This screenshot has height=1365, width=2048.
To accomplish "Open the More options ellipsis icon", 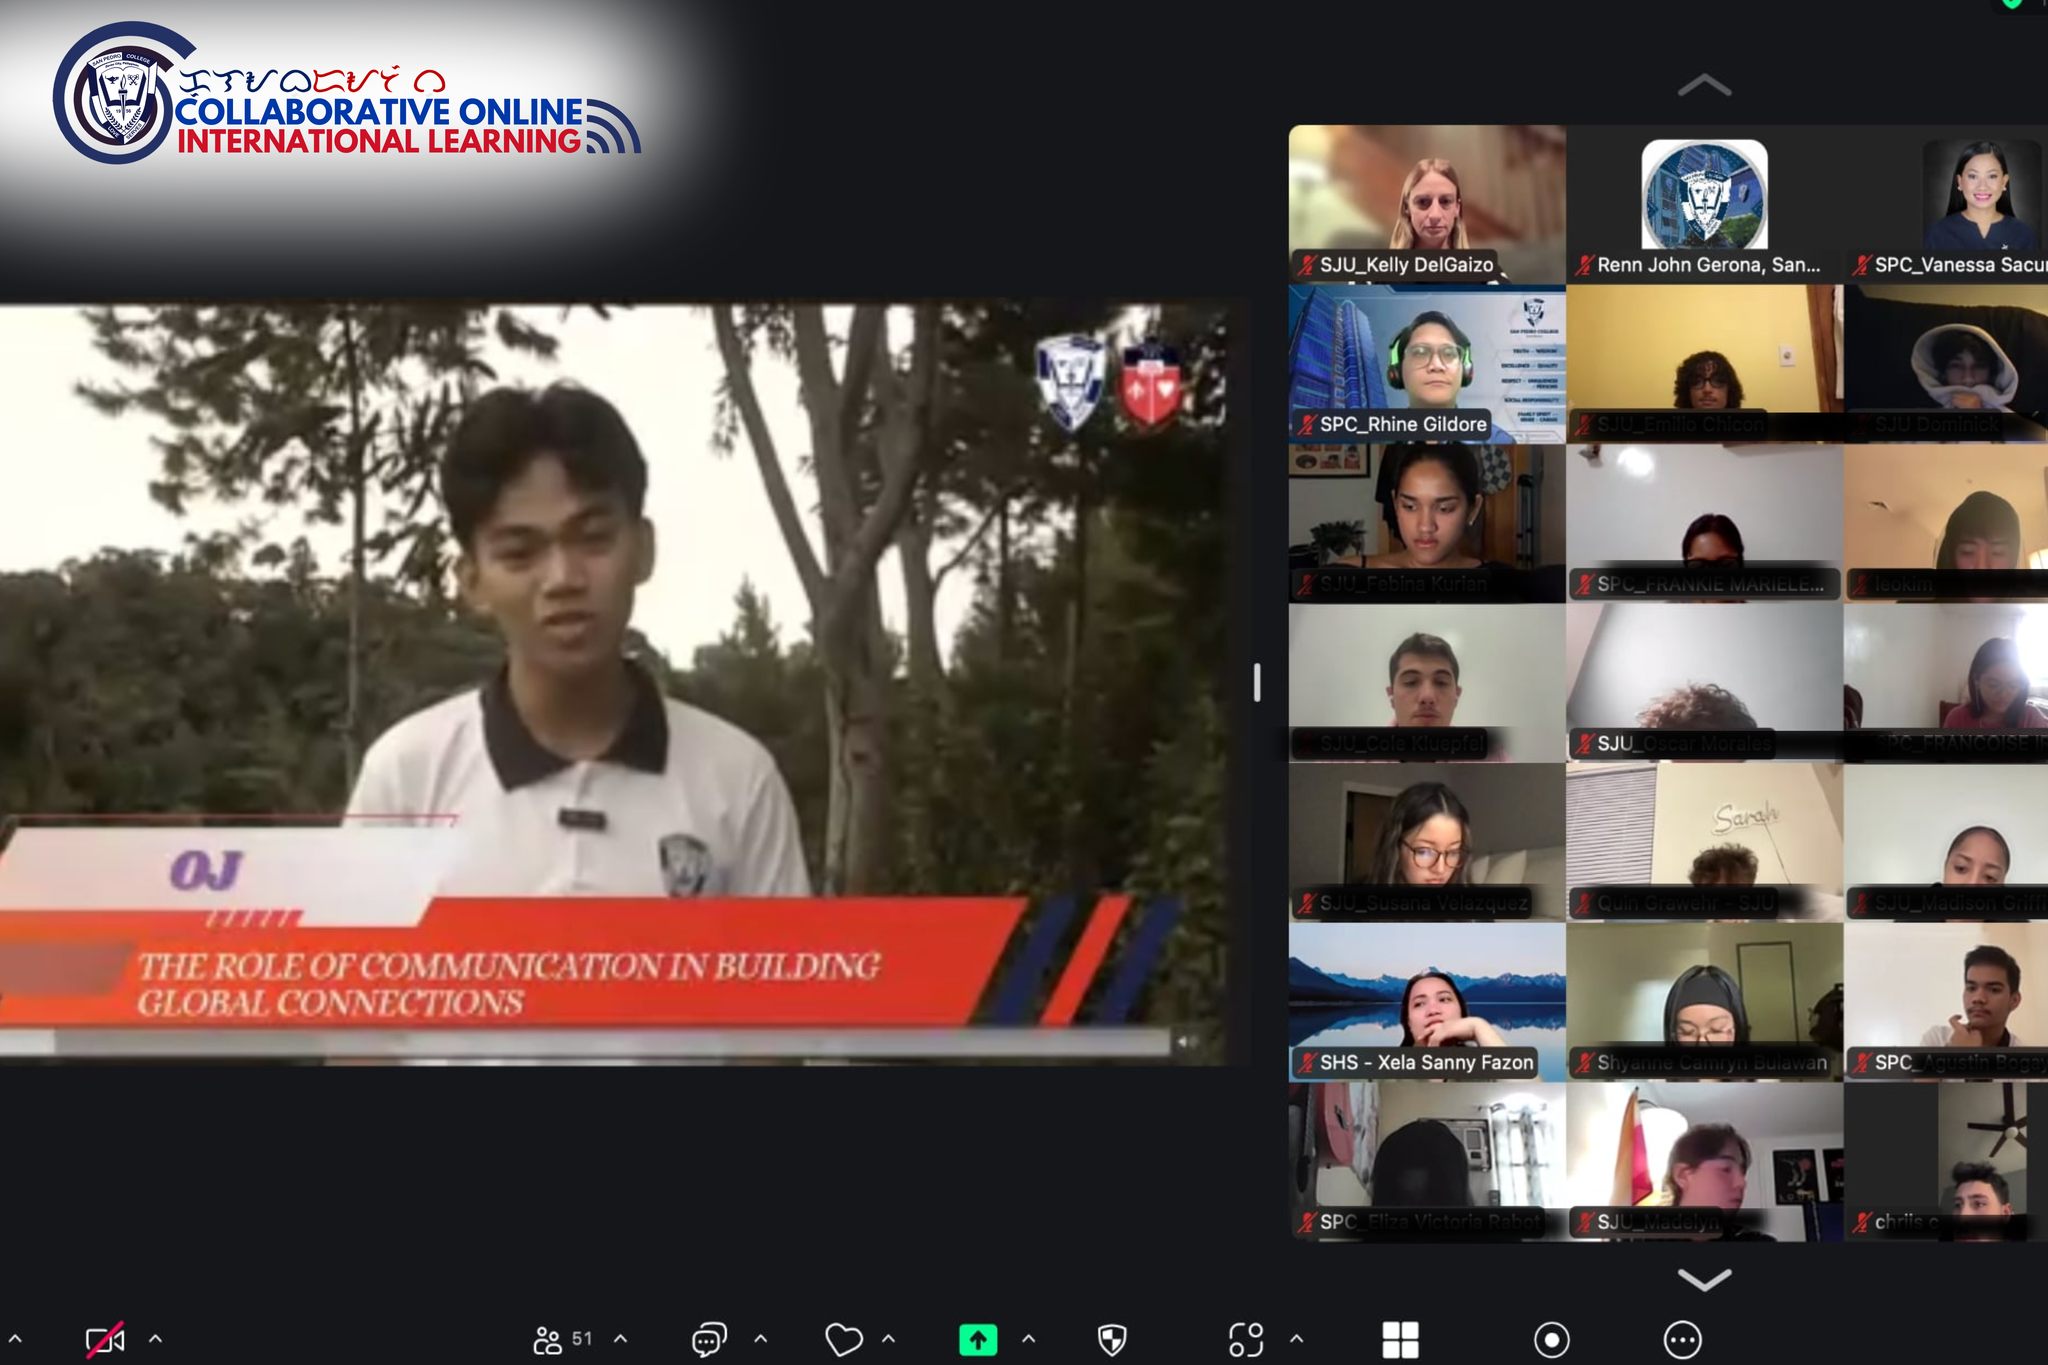I will 1682,1339.
